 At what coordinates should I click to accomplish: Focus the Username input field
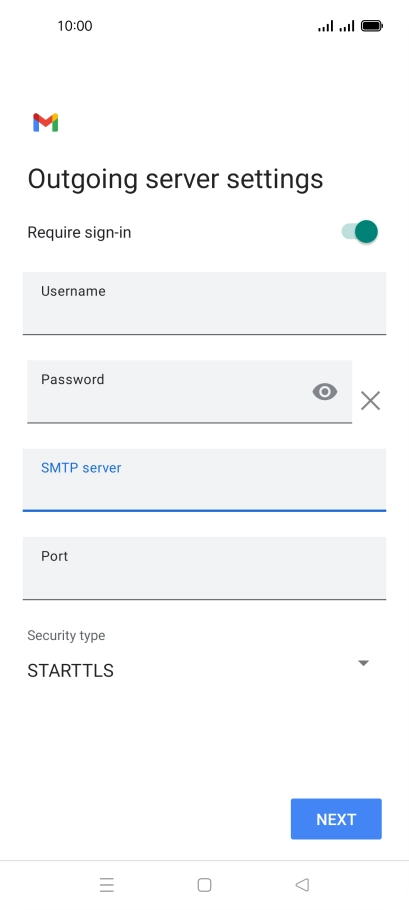click(204, 303)
